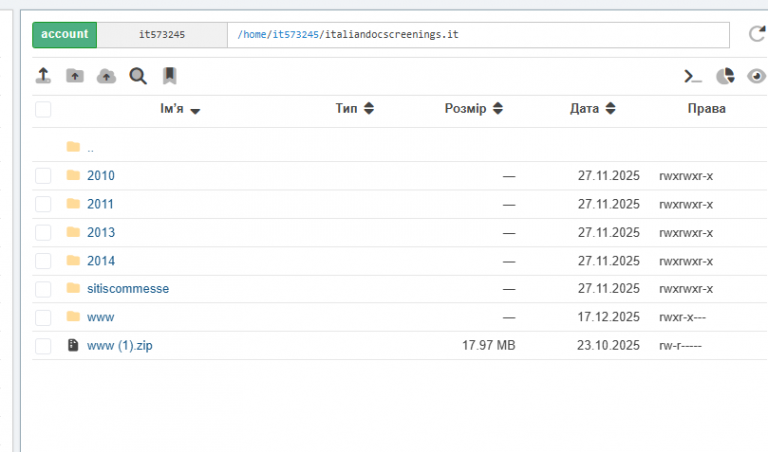The height and width of the screenshot is (452, 768).
Task: Check the box for folder 2014
Action: click(x=43, y=261)
